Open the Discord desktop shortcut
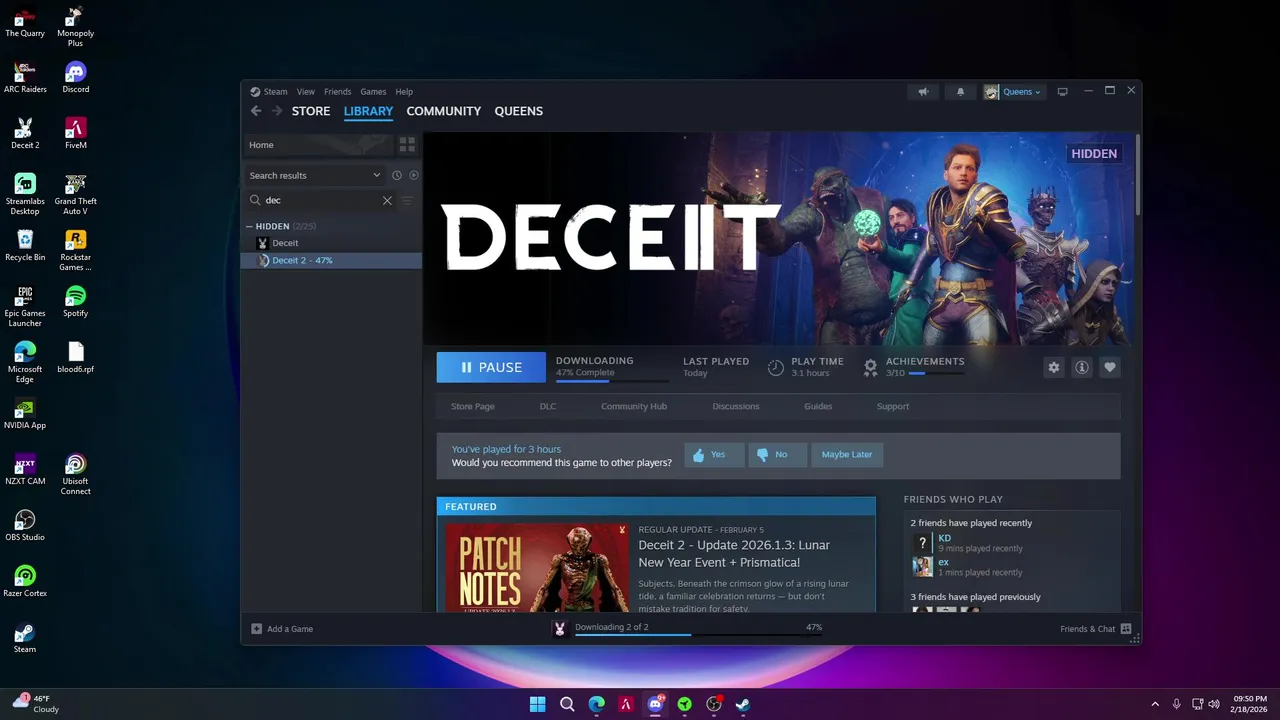Viewport: 1280px width, 720px height. 75,77
